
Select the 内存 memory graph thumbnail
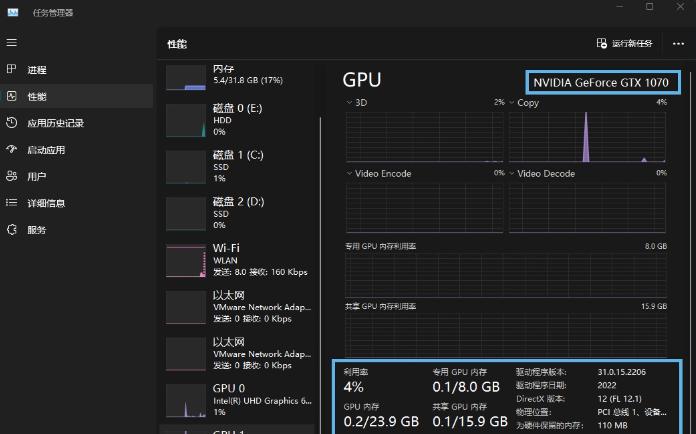coord(186,78)
